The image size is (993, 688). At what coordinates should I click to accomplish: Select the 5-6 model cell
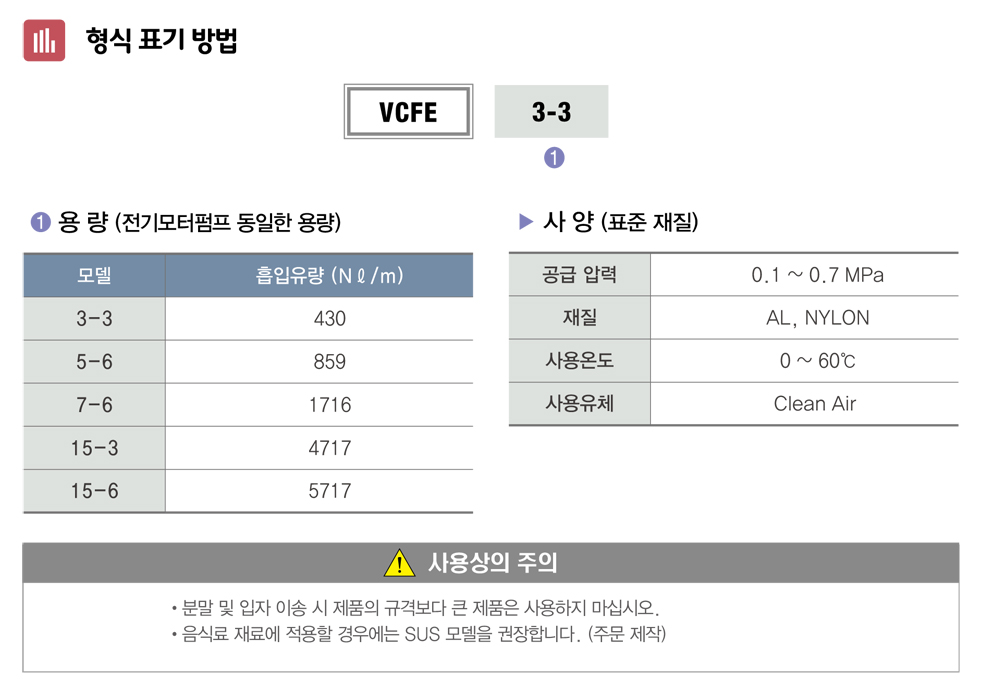click(94, 362)
